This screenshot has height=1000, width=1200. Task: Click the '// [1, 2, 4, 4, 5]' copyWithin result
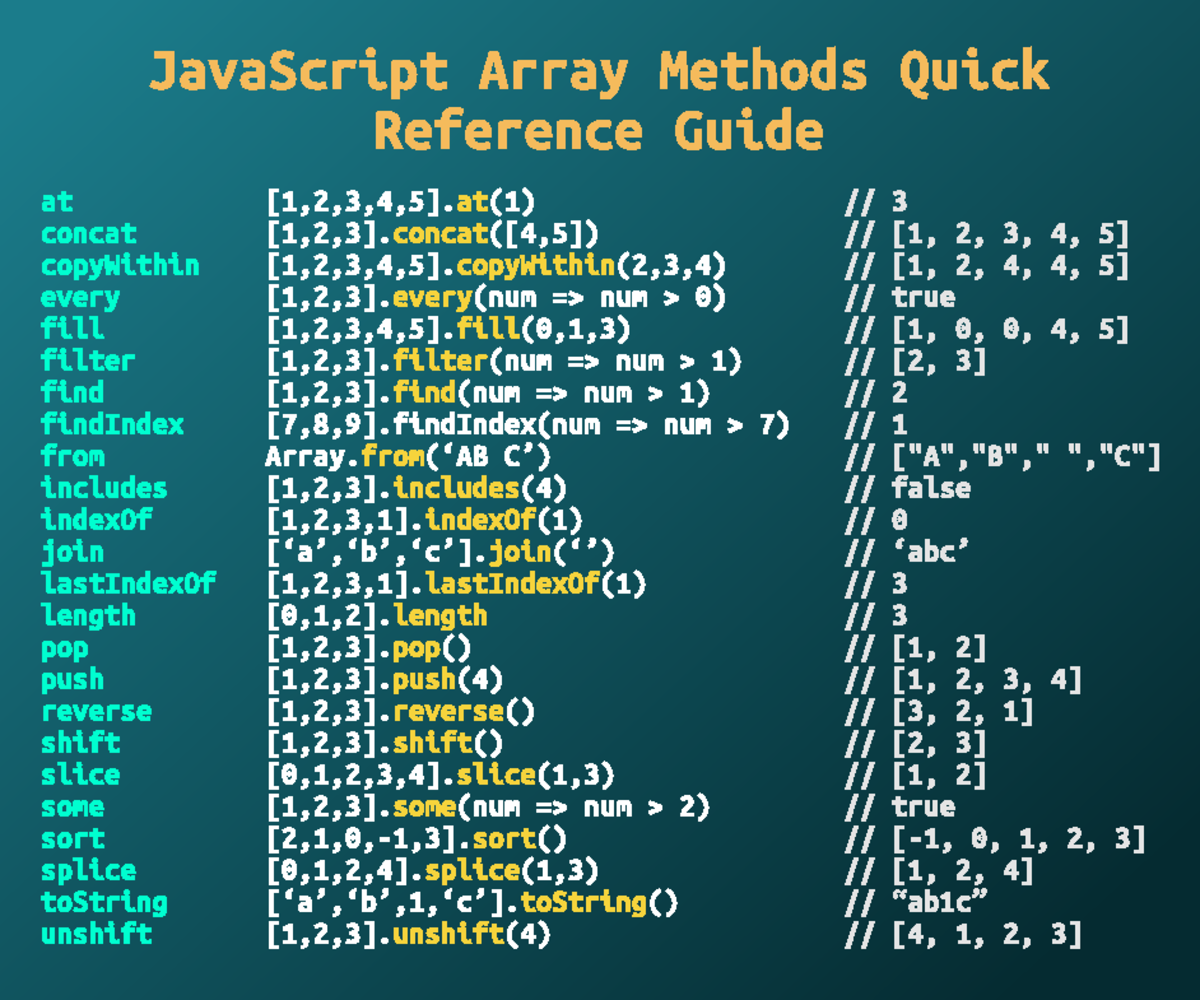pos(987,266)
